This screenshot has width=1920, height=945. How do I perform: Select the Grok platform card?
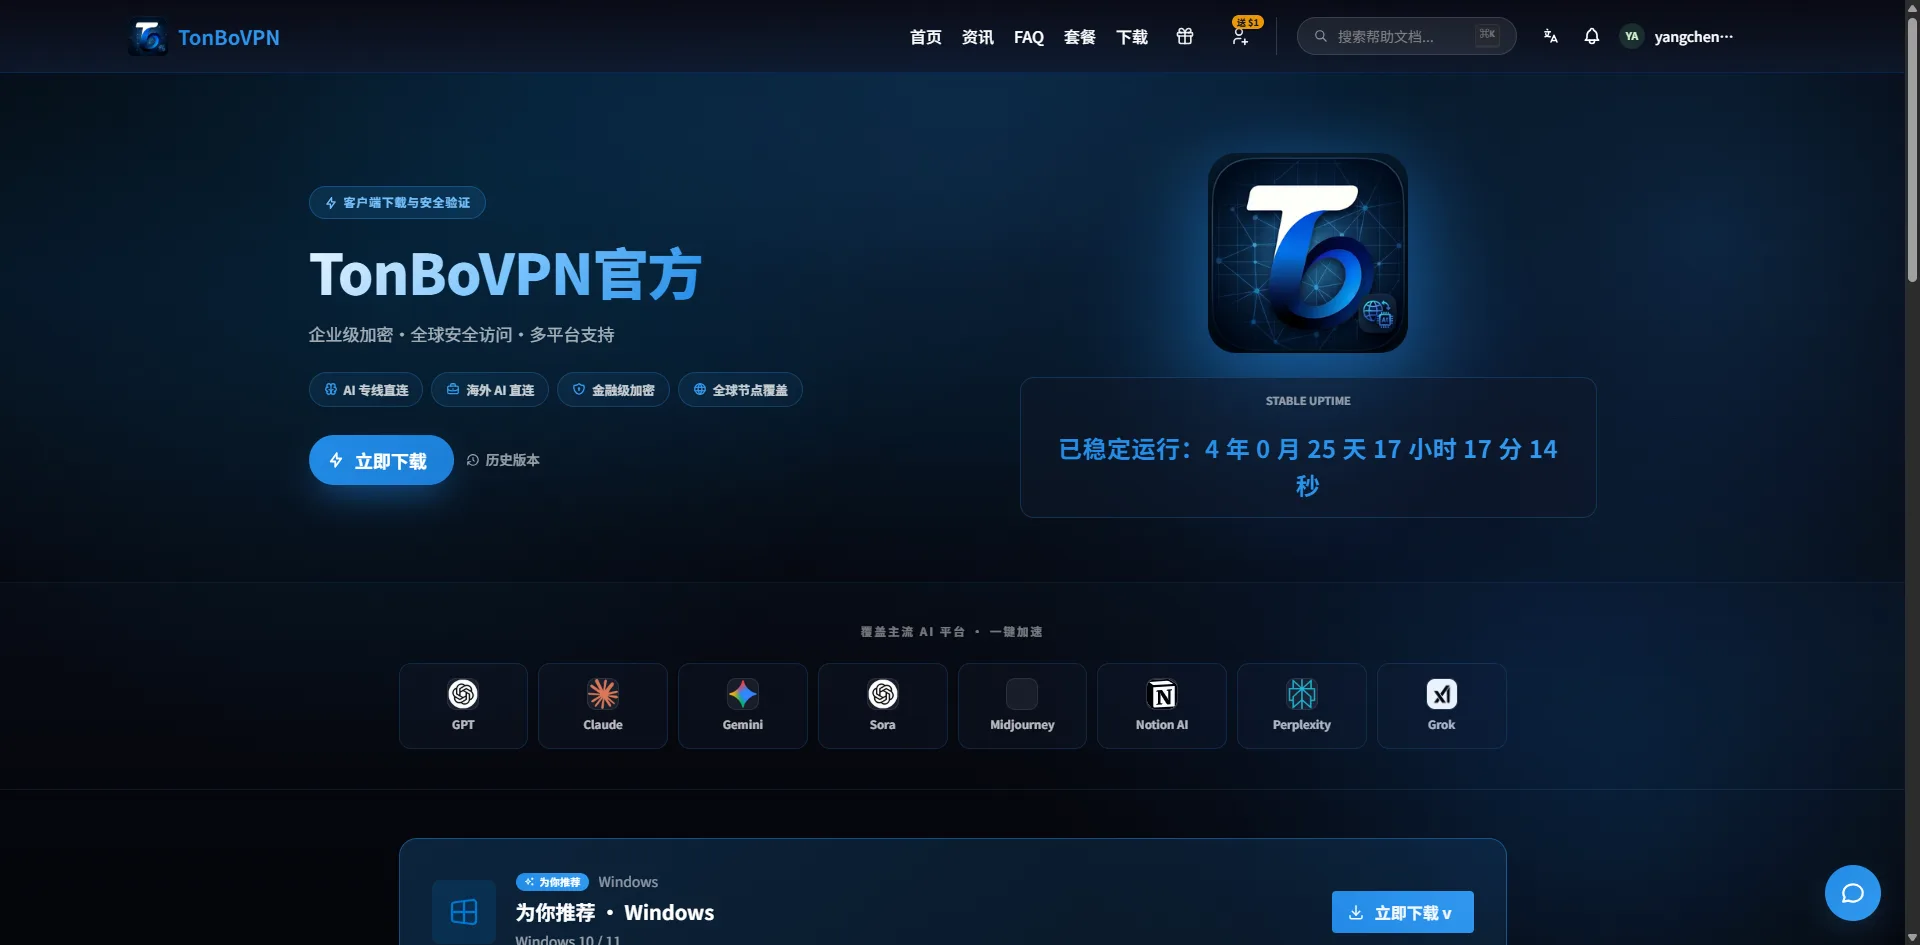(x=1441, y=705)
